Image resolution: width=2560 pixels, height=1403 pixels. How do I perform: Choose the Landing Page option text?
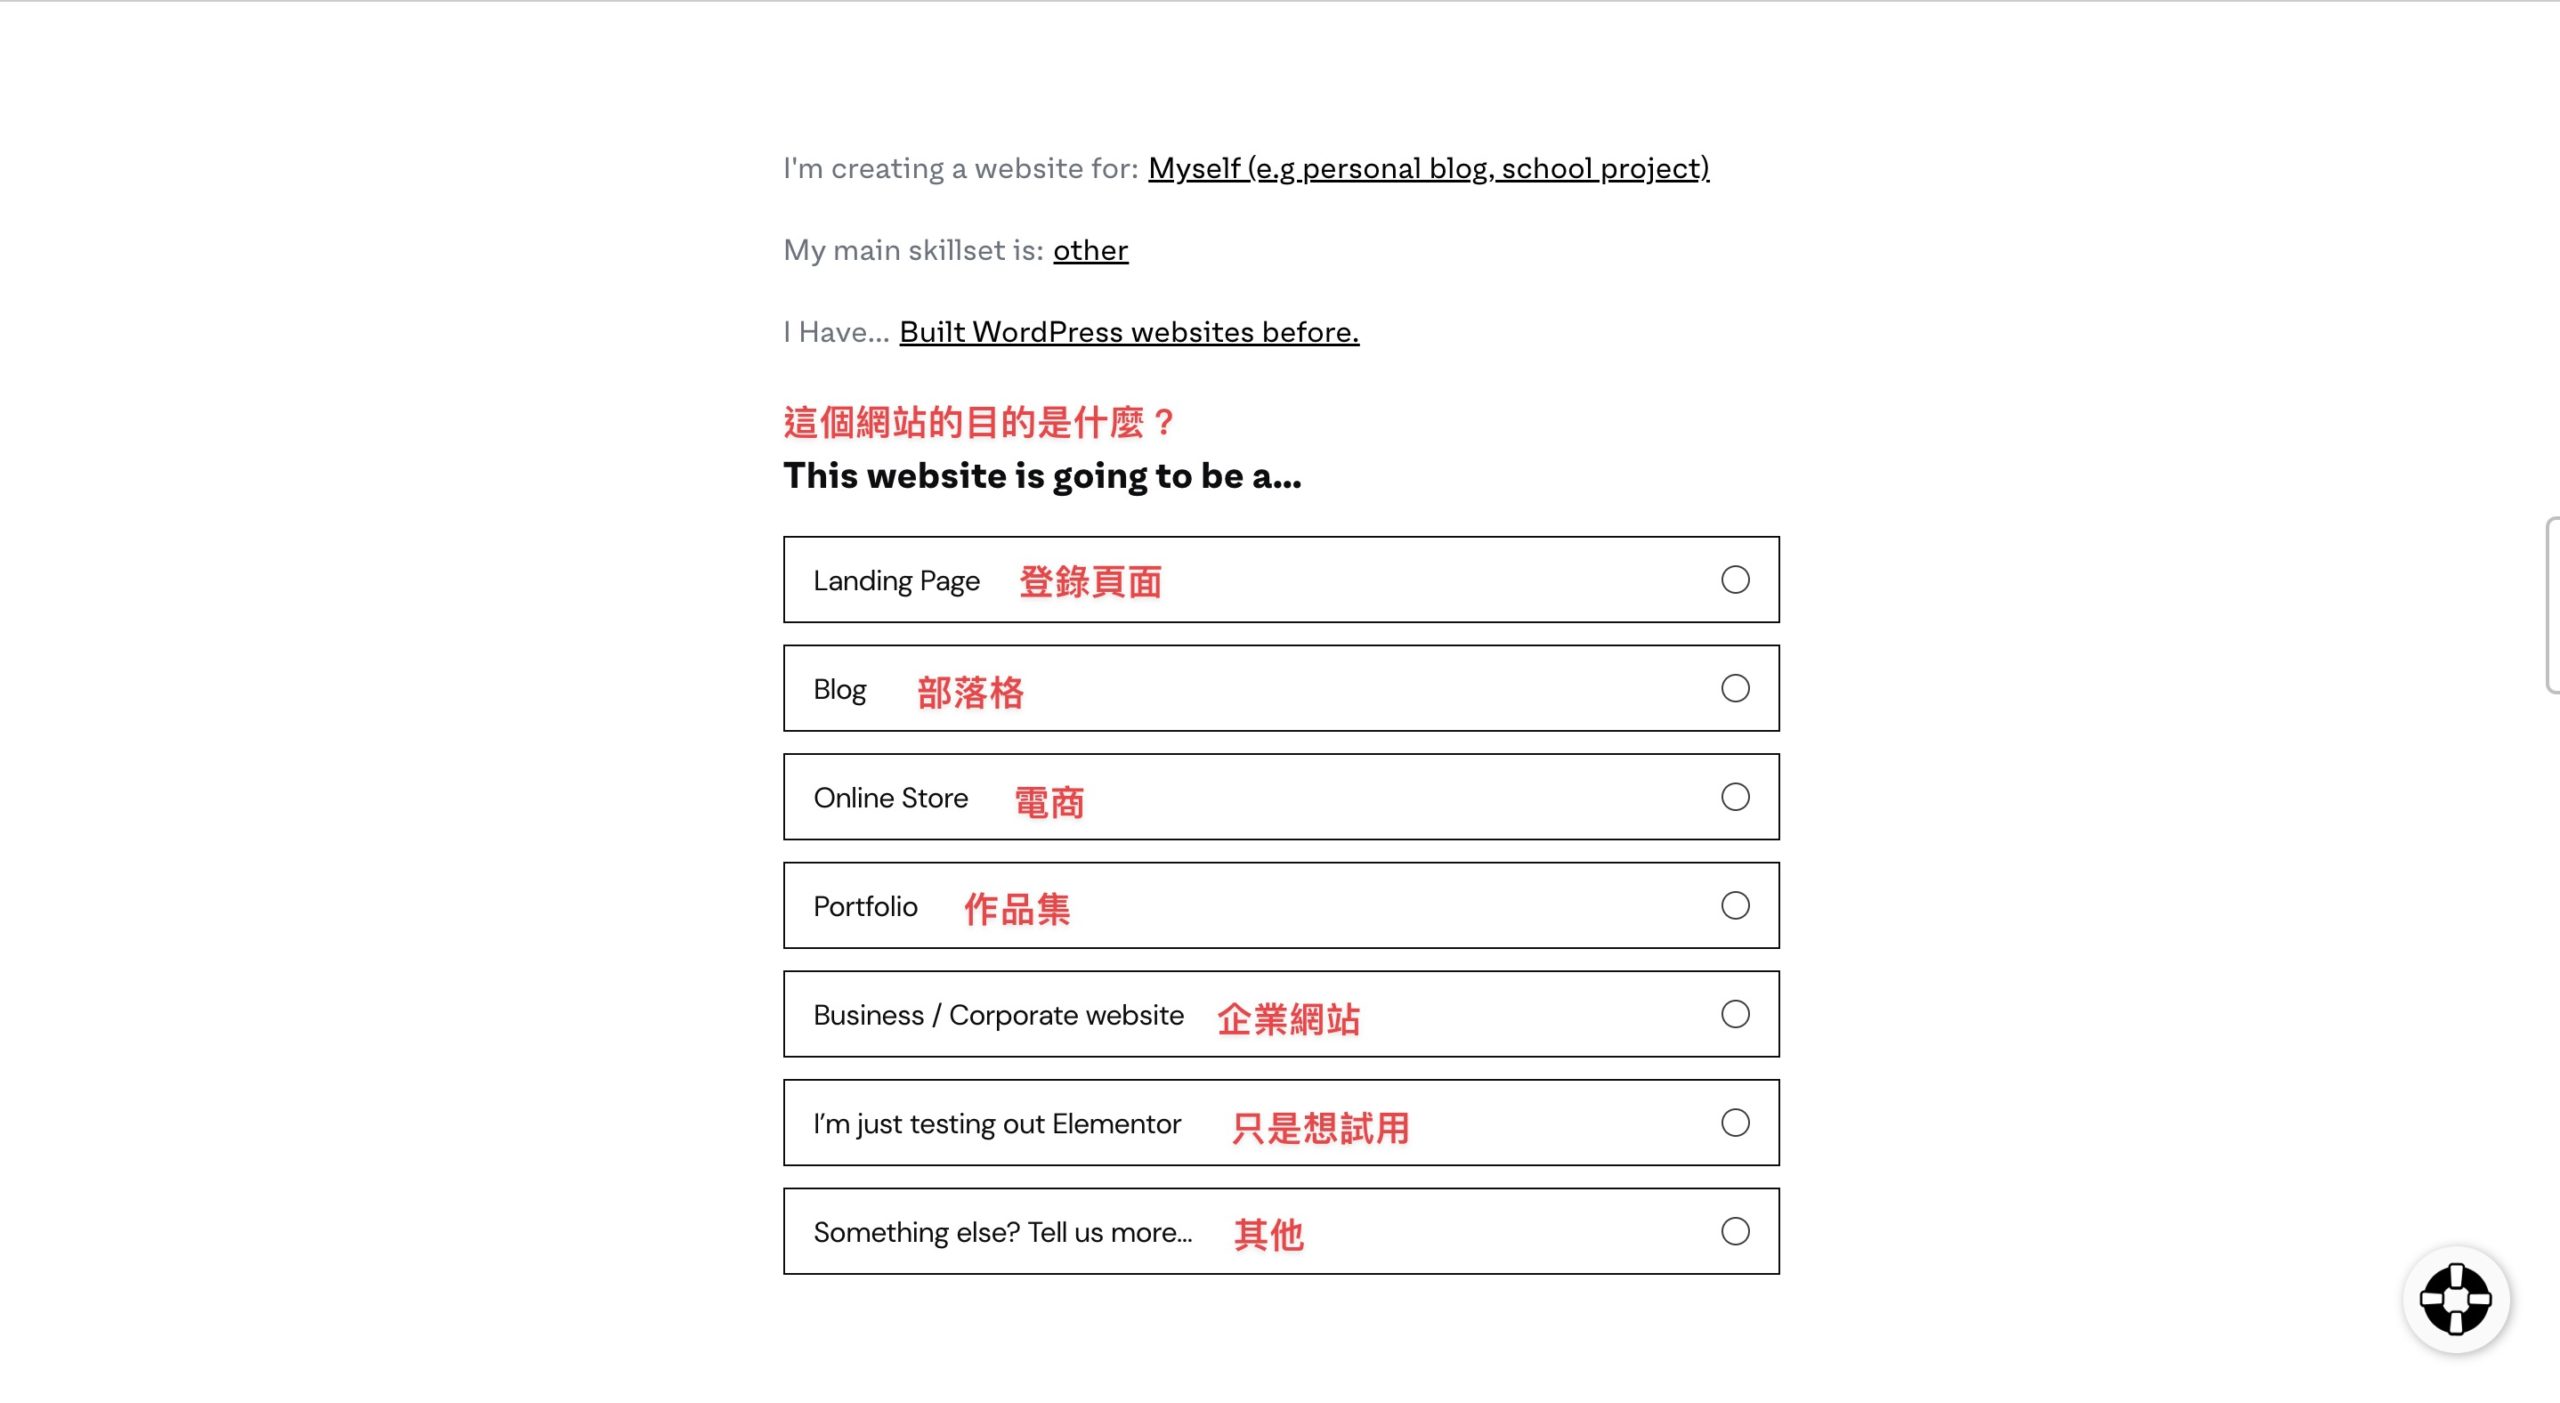[896, 581]
